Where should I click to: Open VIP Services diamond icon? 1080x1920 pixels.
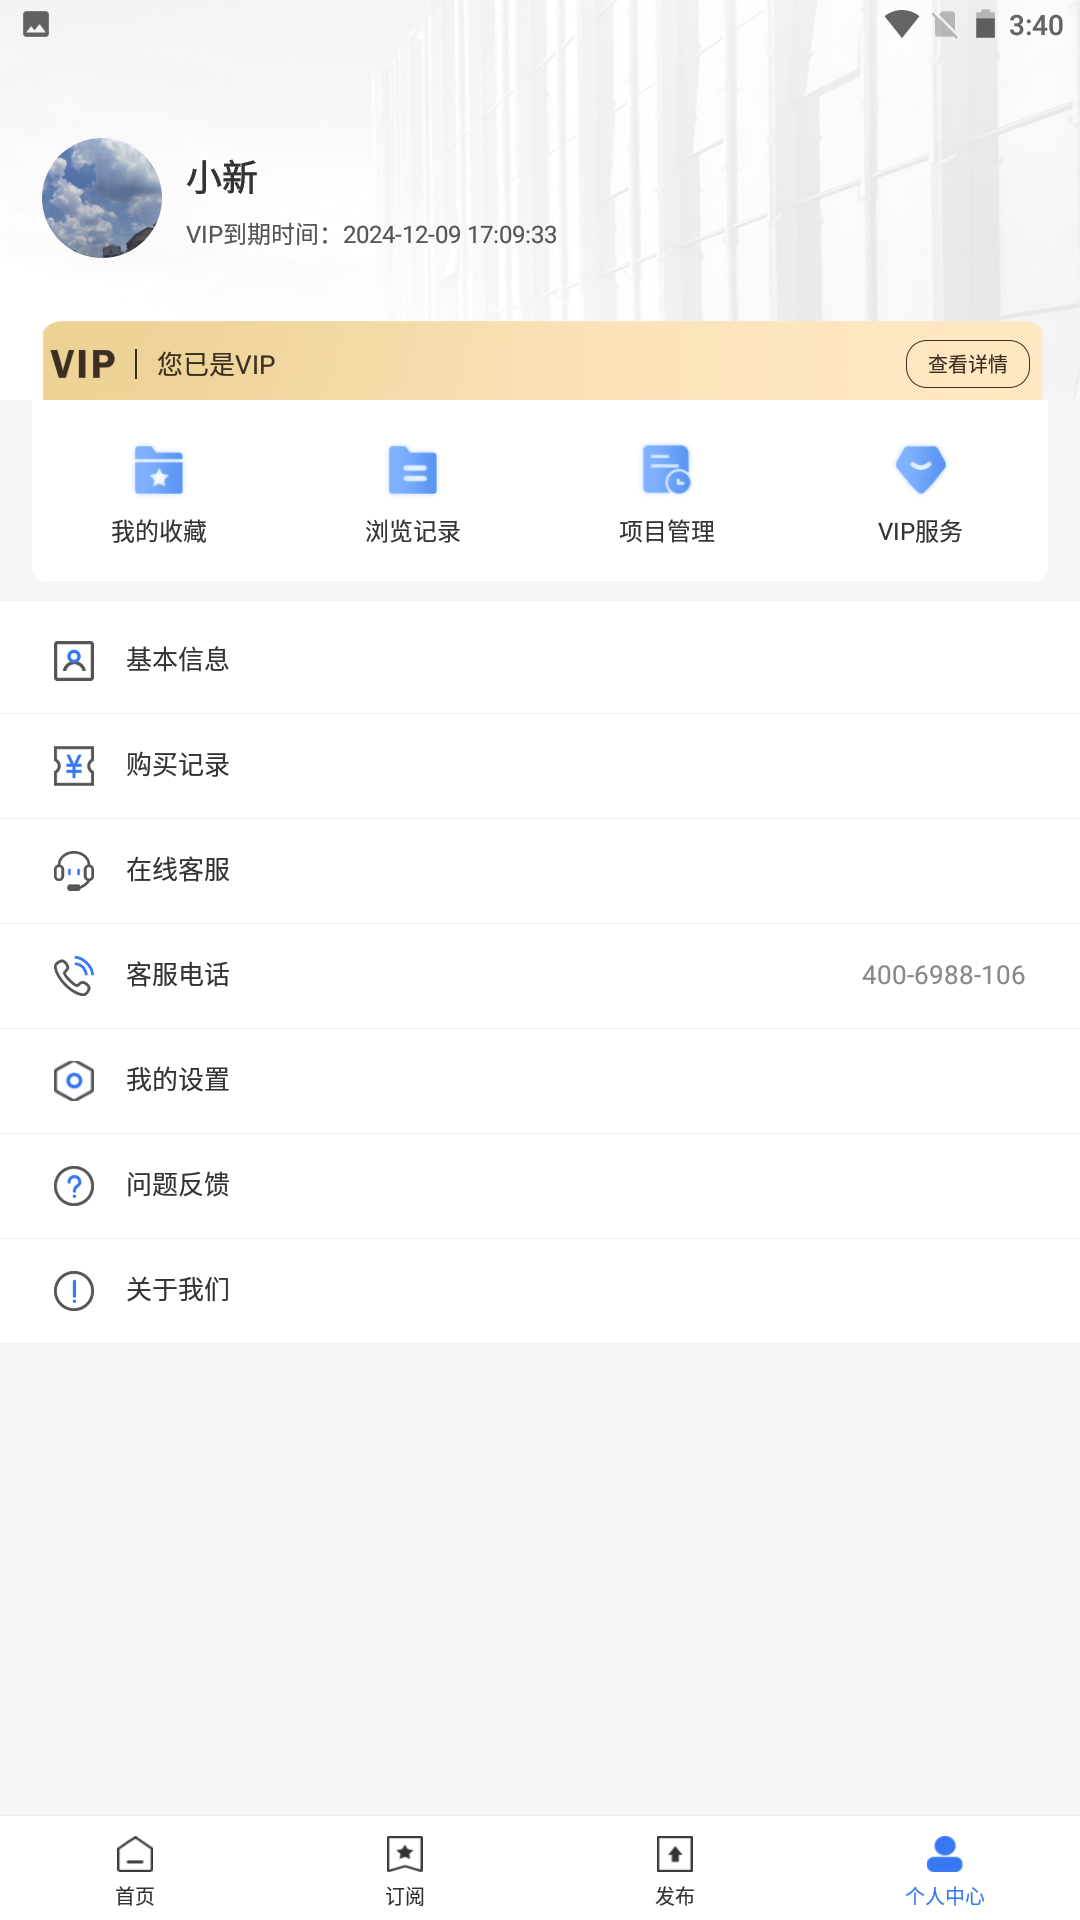pos(920,470)
